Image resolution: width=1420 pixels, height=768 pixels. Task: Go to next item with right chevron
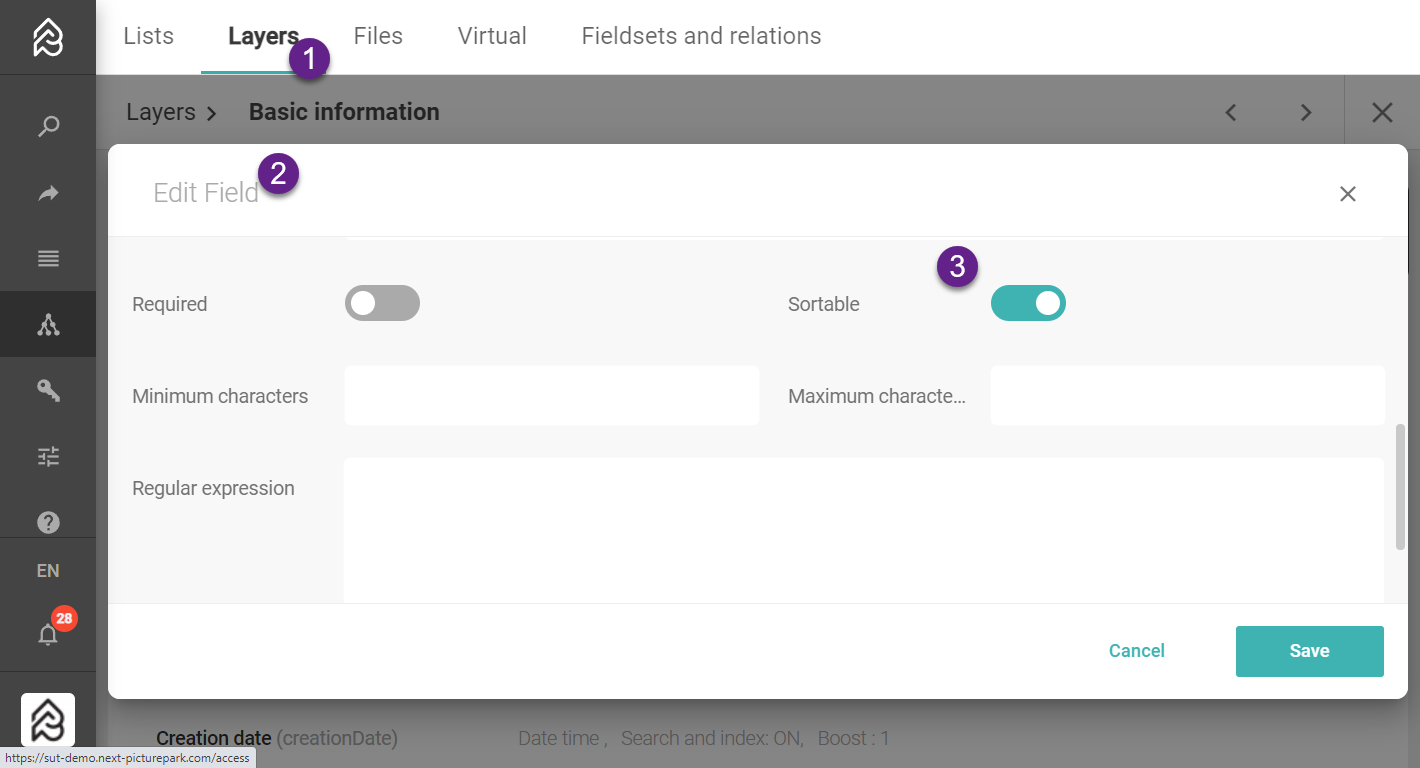(x=1306, y=112)
